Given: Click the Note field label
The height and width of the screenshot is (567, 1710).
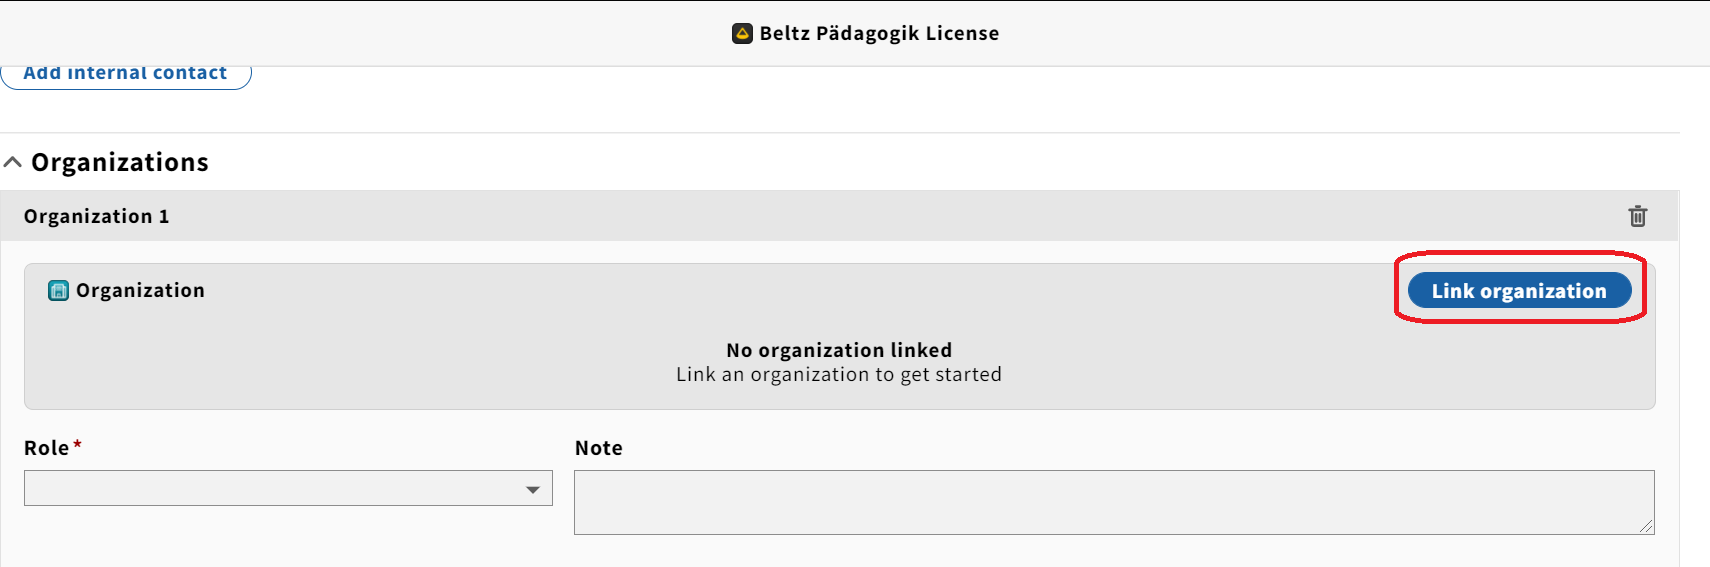Looking at the screenshot, I should point(599,448).
